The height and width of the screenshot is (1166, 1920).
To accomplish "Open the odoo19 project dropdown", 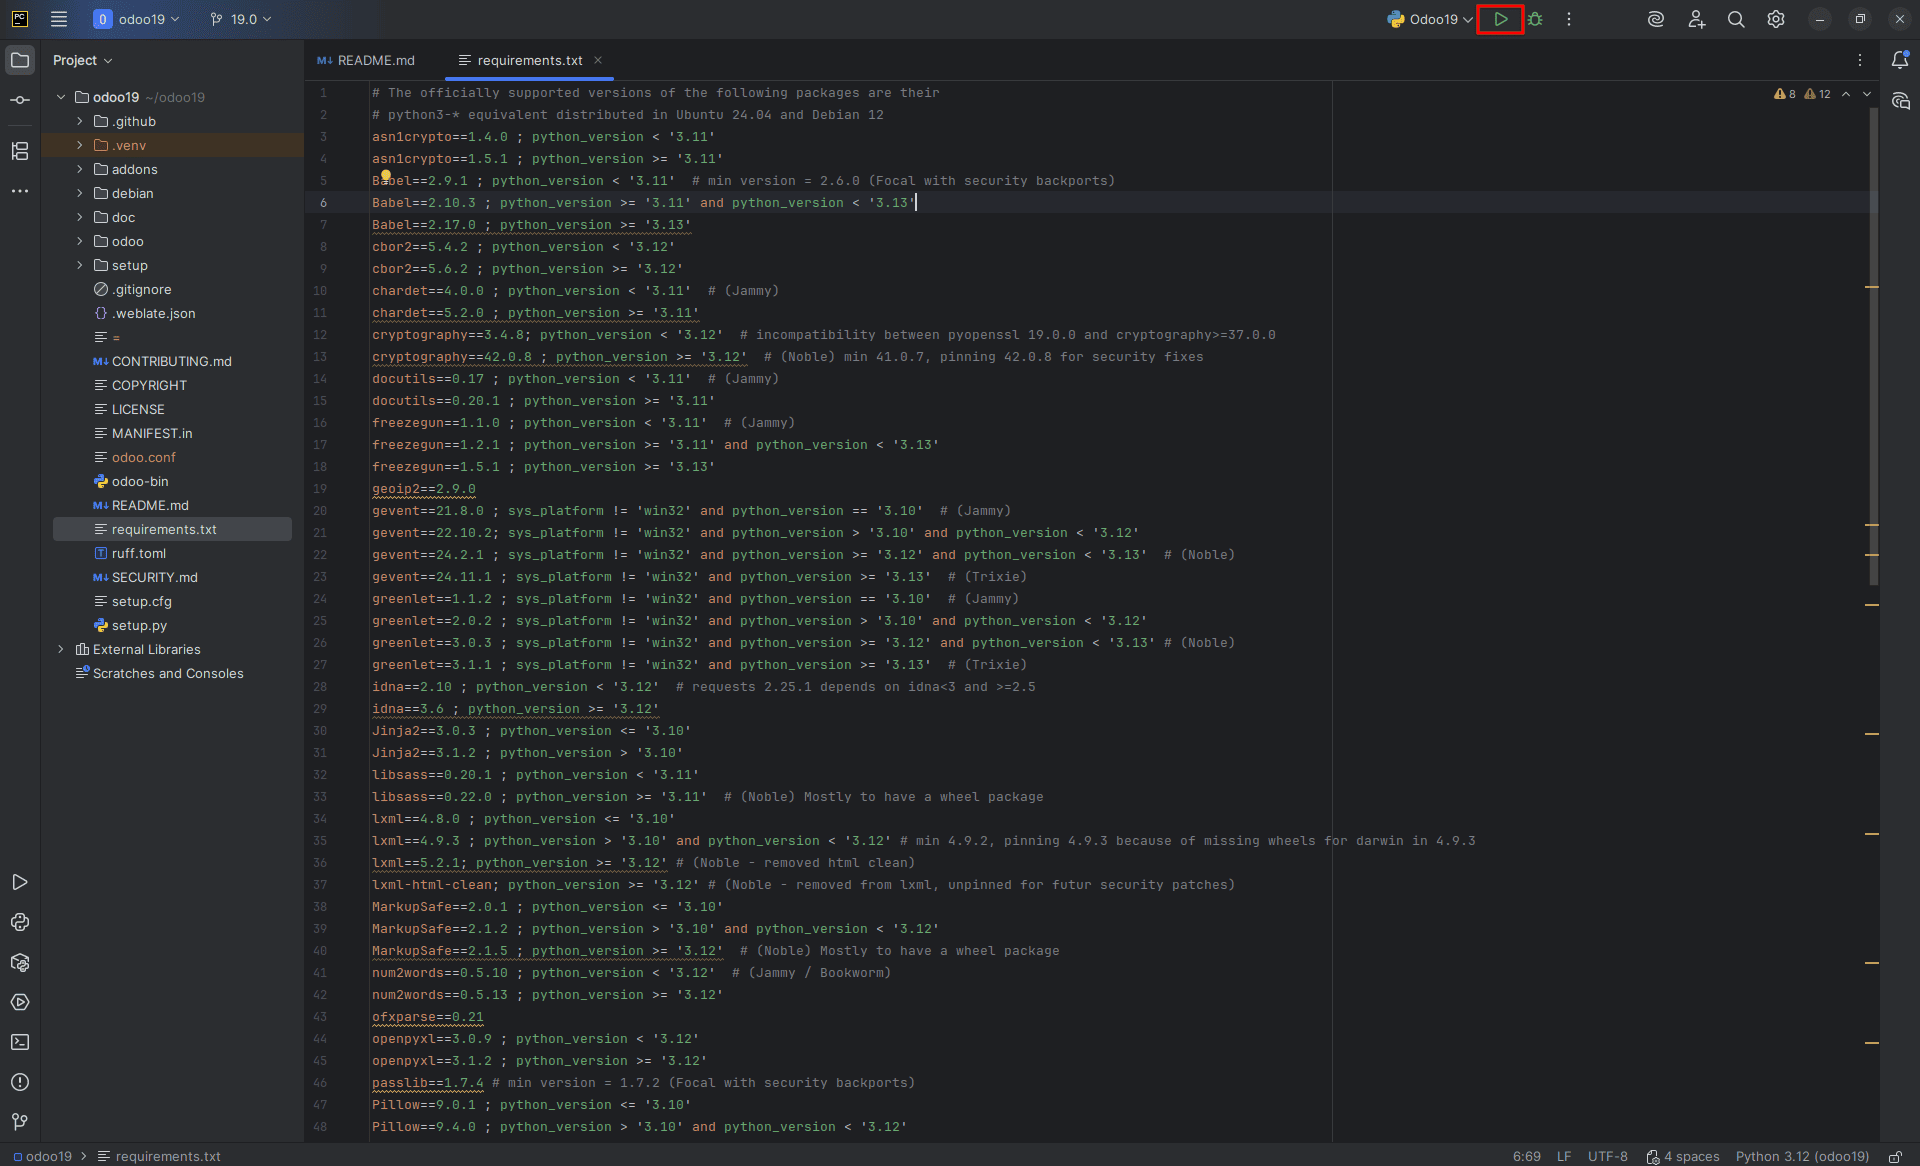I will point(136,19).
